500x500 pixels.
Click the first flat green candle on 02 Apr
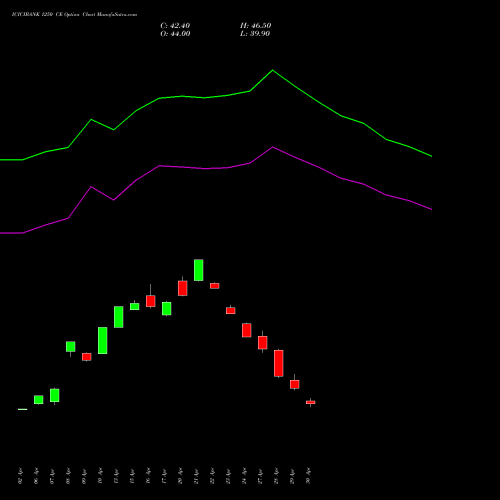pyautogui.click(x=23, y=409)
